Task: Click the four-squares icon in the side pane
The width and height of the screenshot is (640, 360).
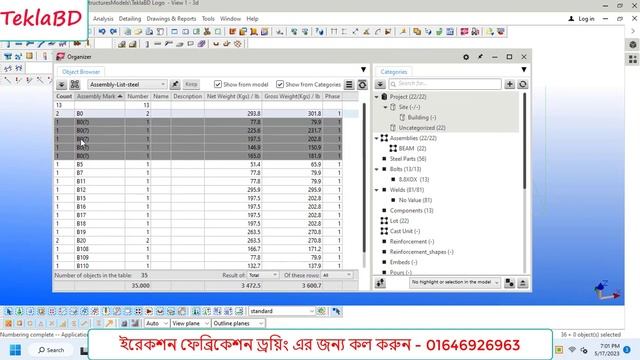Action: (x=633, y=60)
